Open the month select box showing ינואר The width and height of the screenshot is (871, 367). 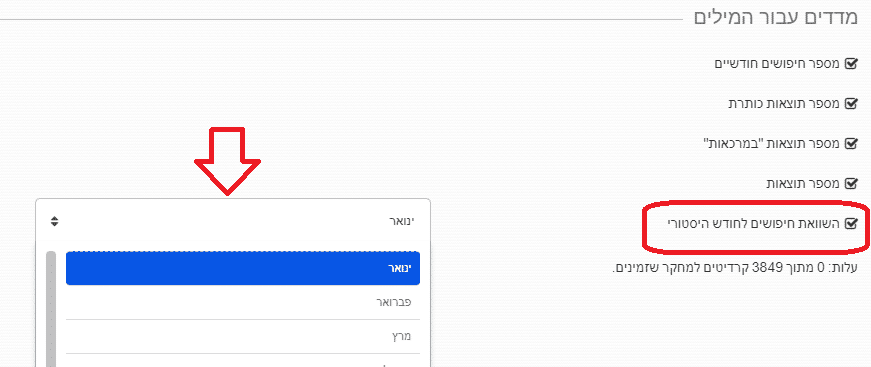[x=233, y=221]
